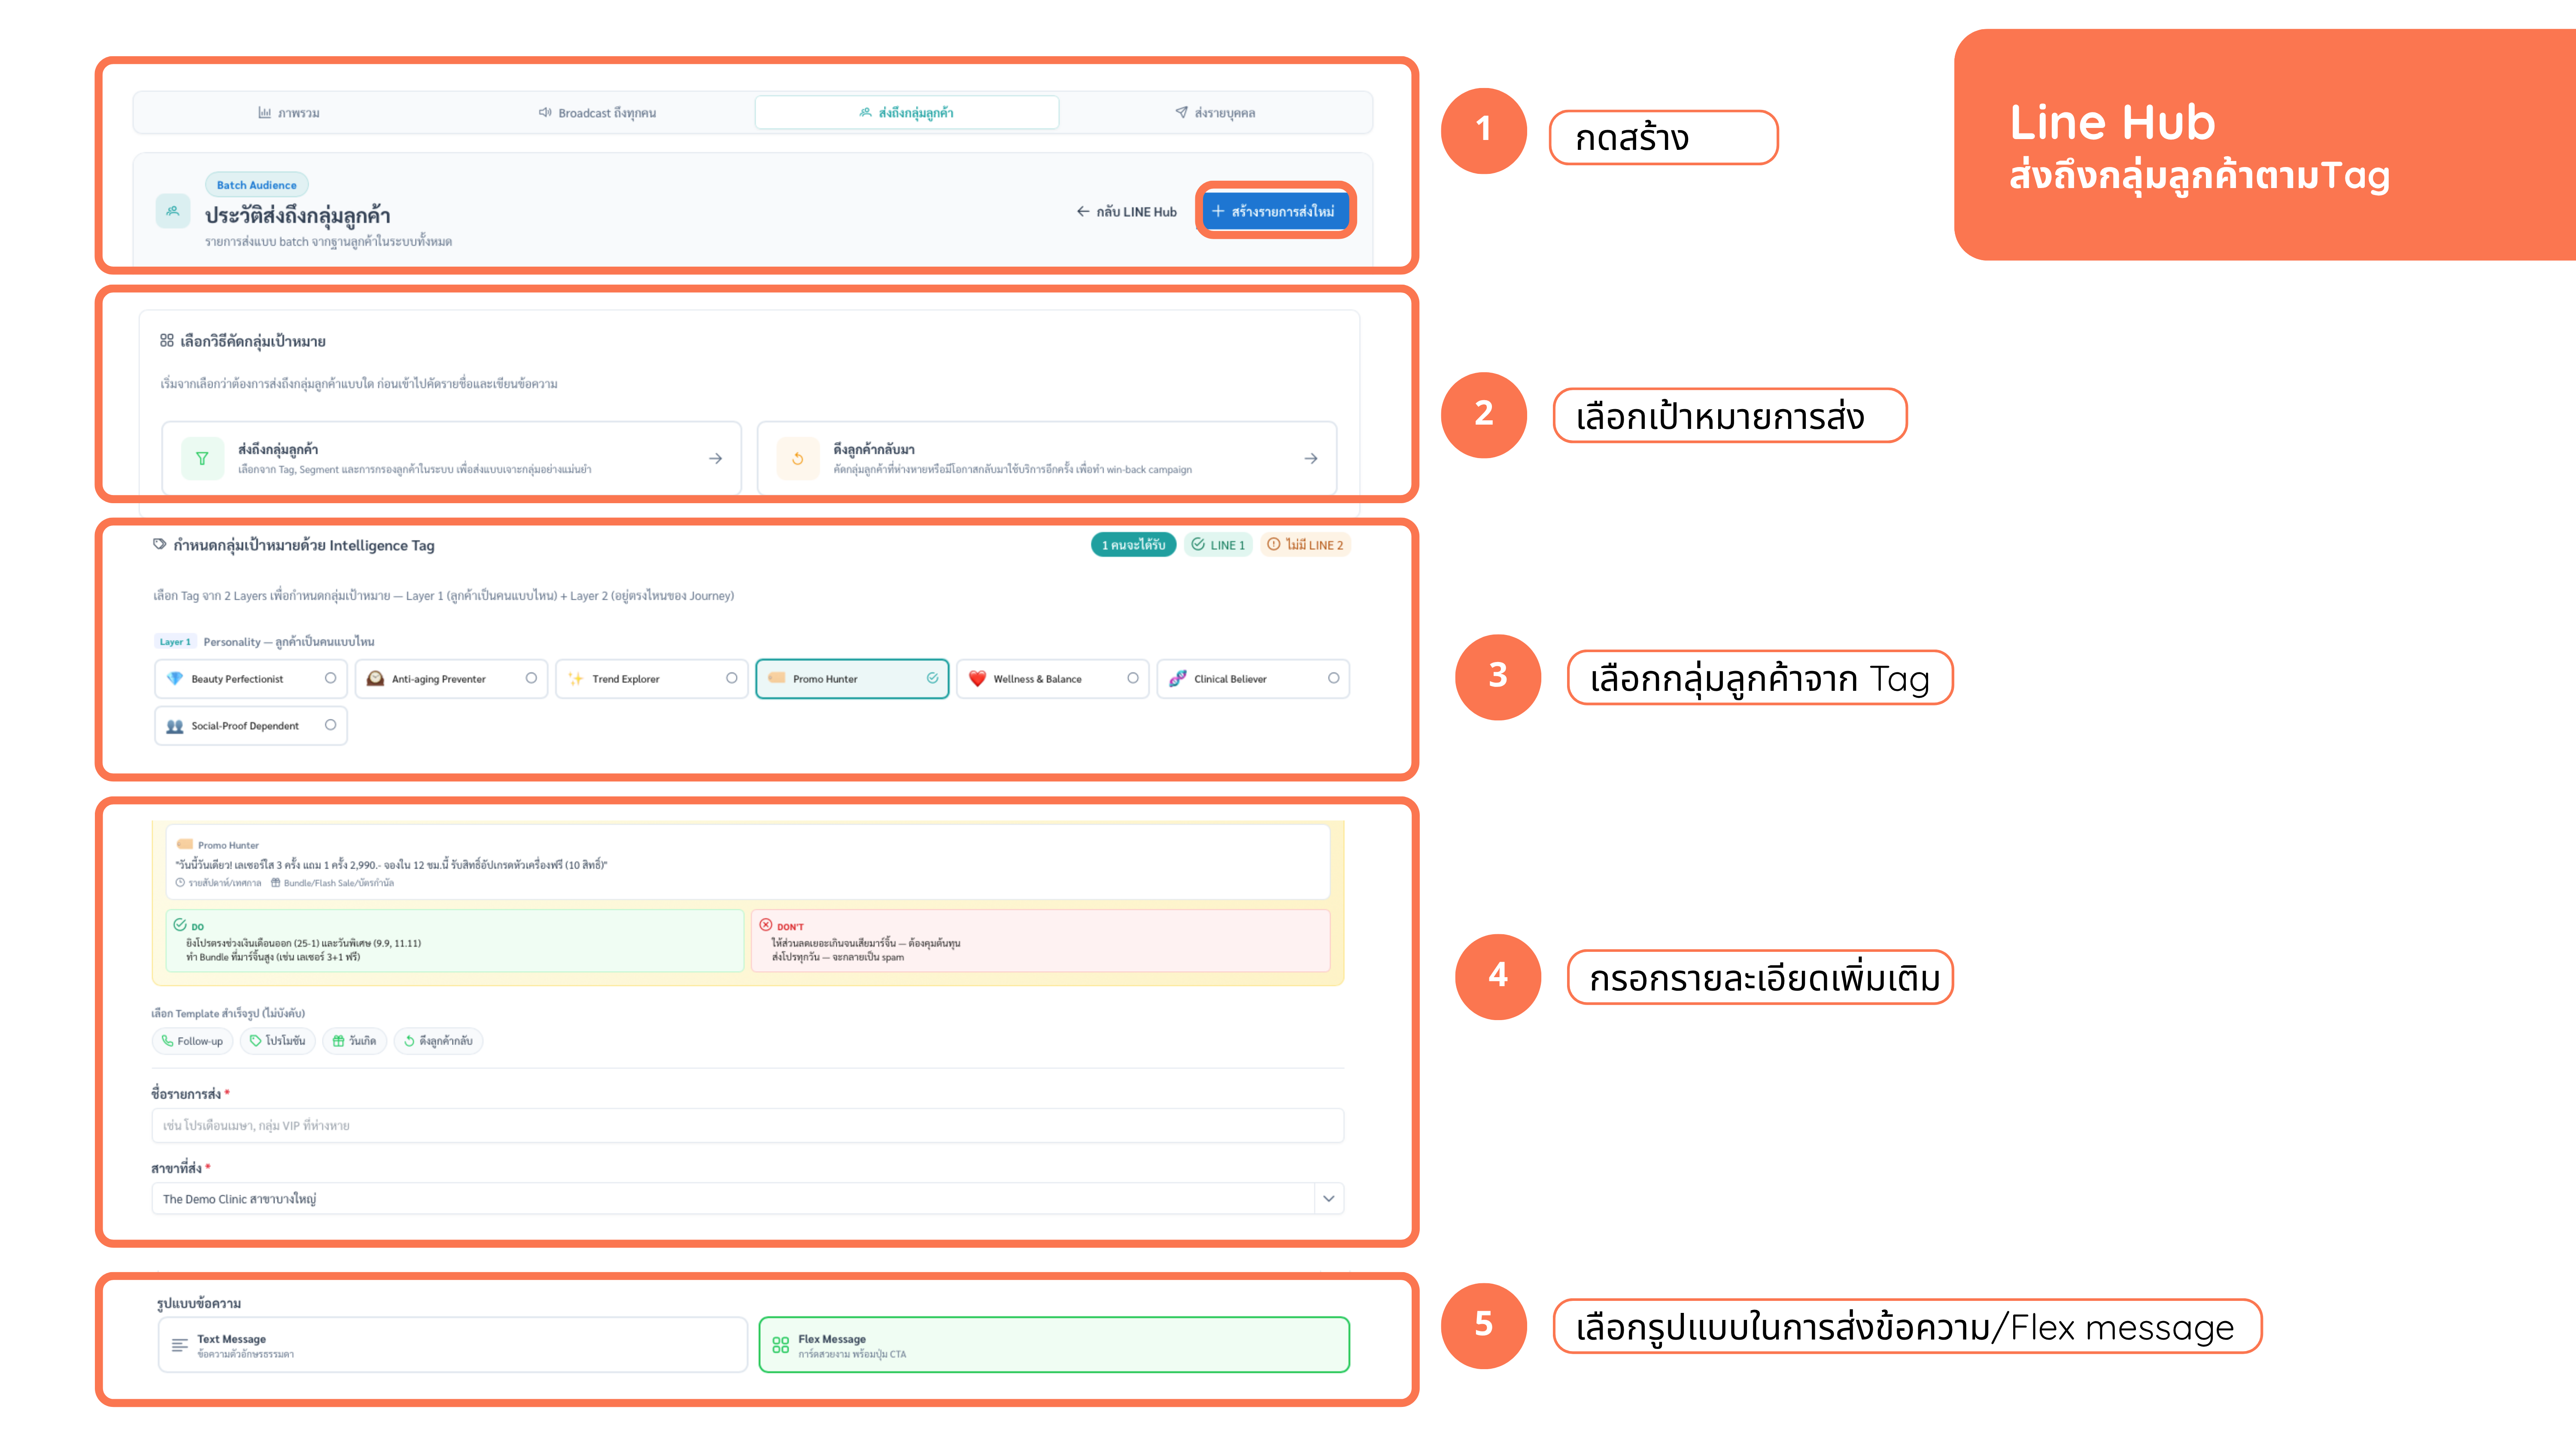The height and width of the screenshot is (1449, 2576).
Task: Click the สร้างรายการส่งใหม่ blue button
Action: [x=1275, y=211]
